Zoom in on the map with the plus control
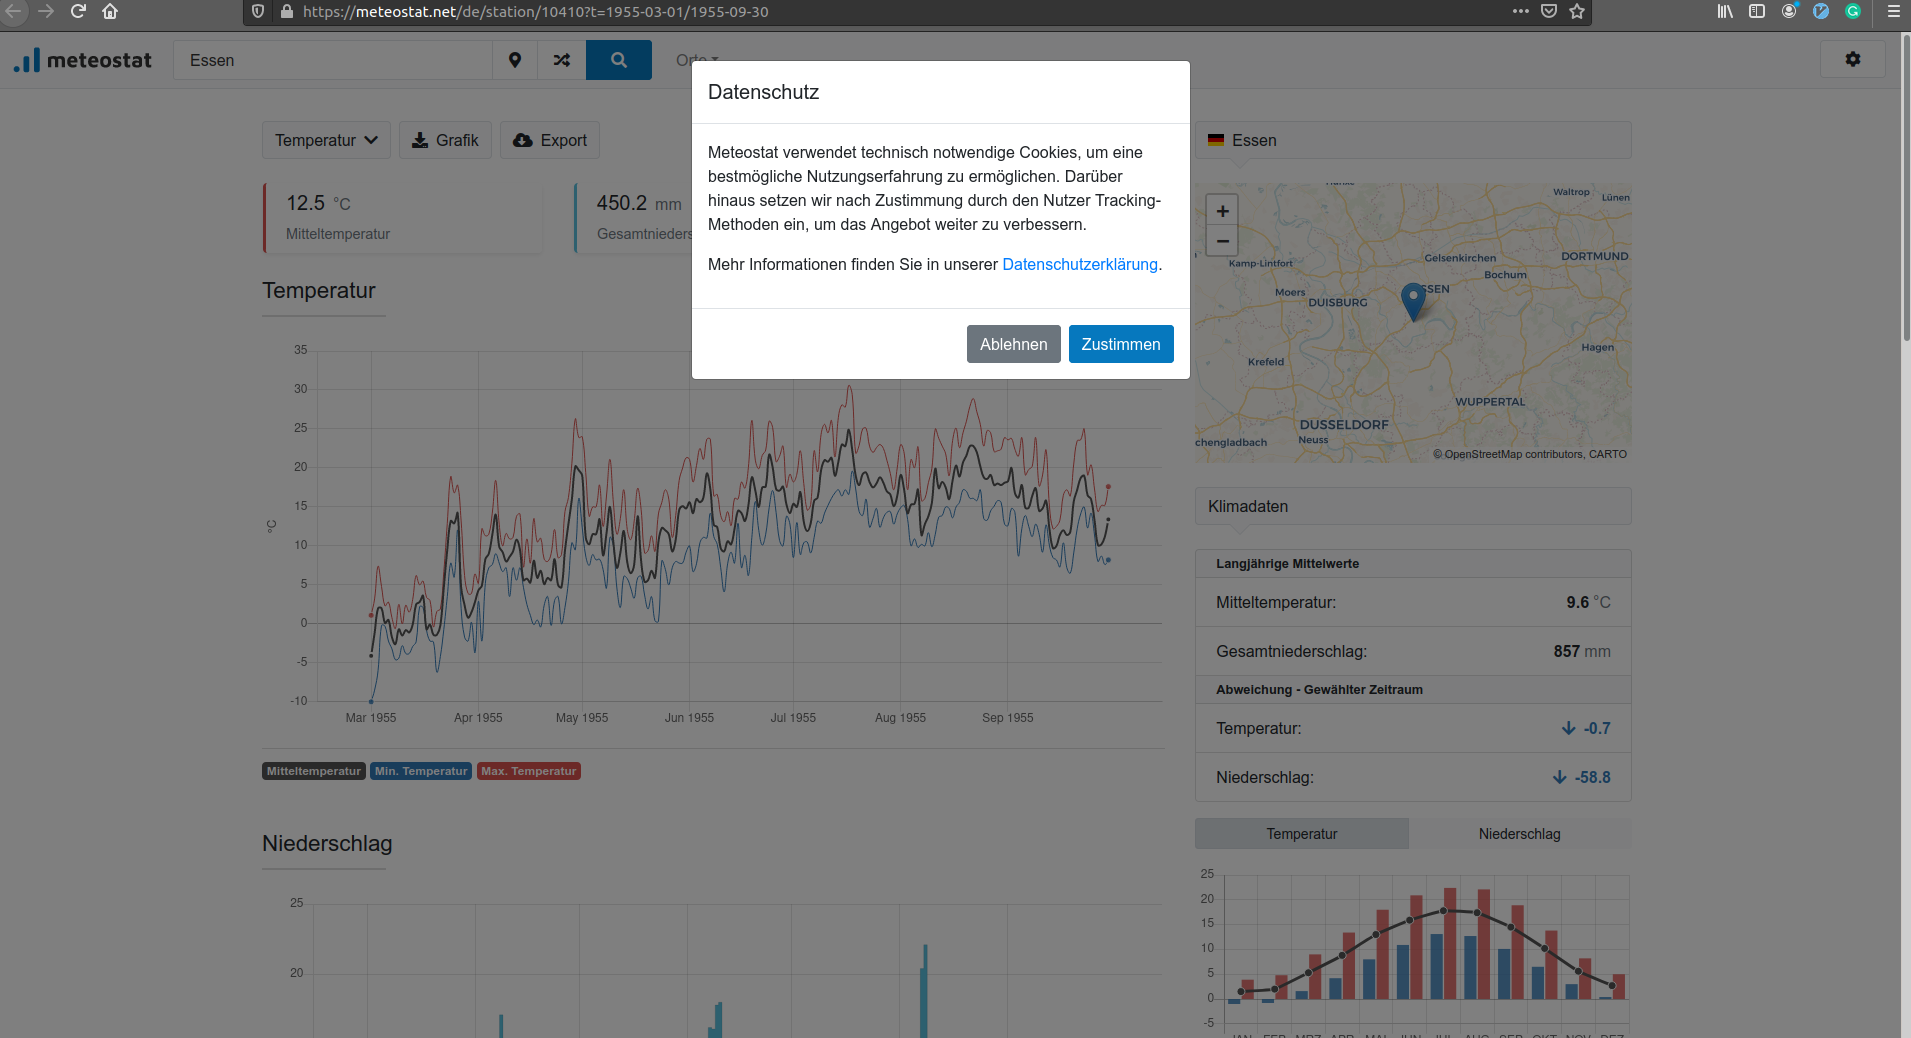 point(1222,210)
